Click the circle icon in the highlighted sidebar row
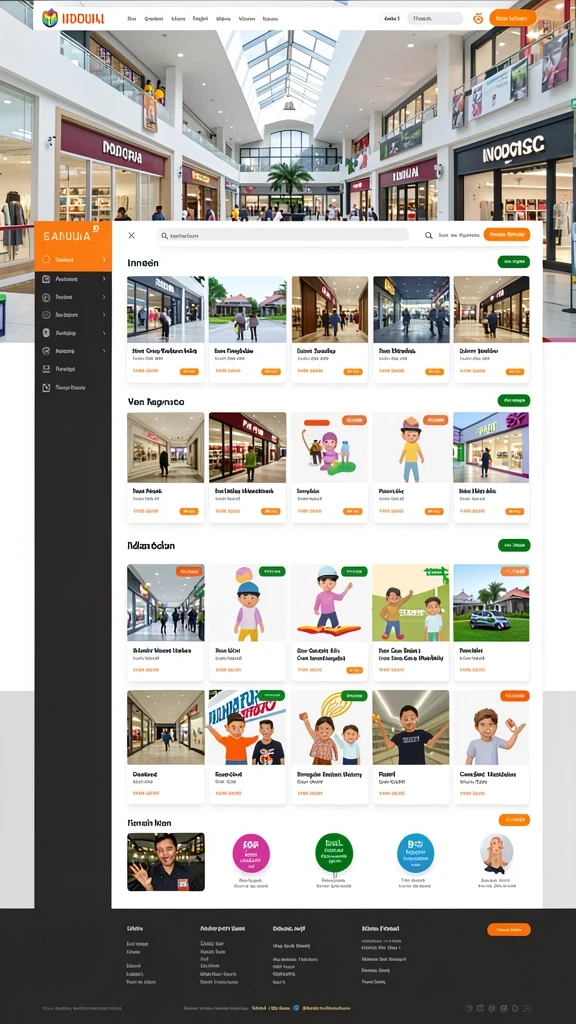The height and width of the screenshot is (1024, 576). pos(46,260)
